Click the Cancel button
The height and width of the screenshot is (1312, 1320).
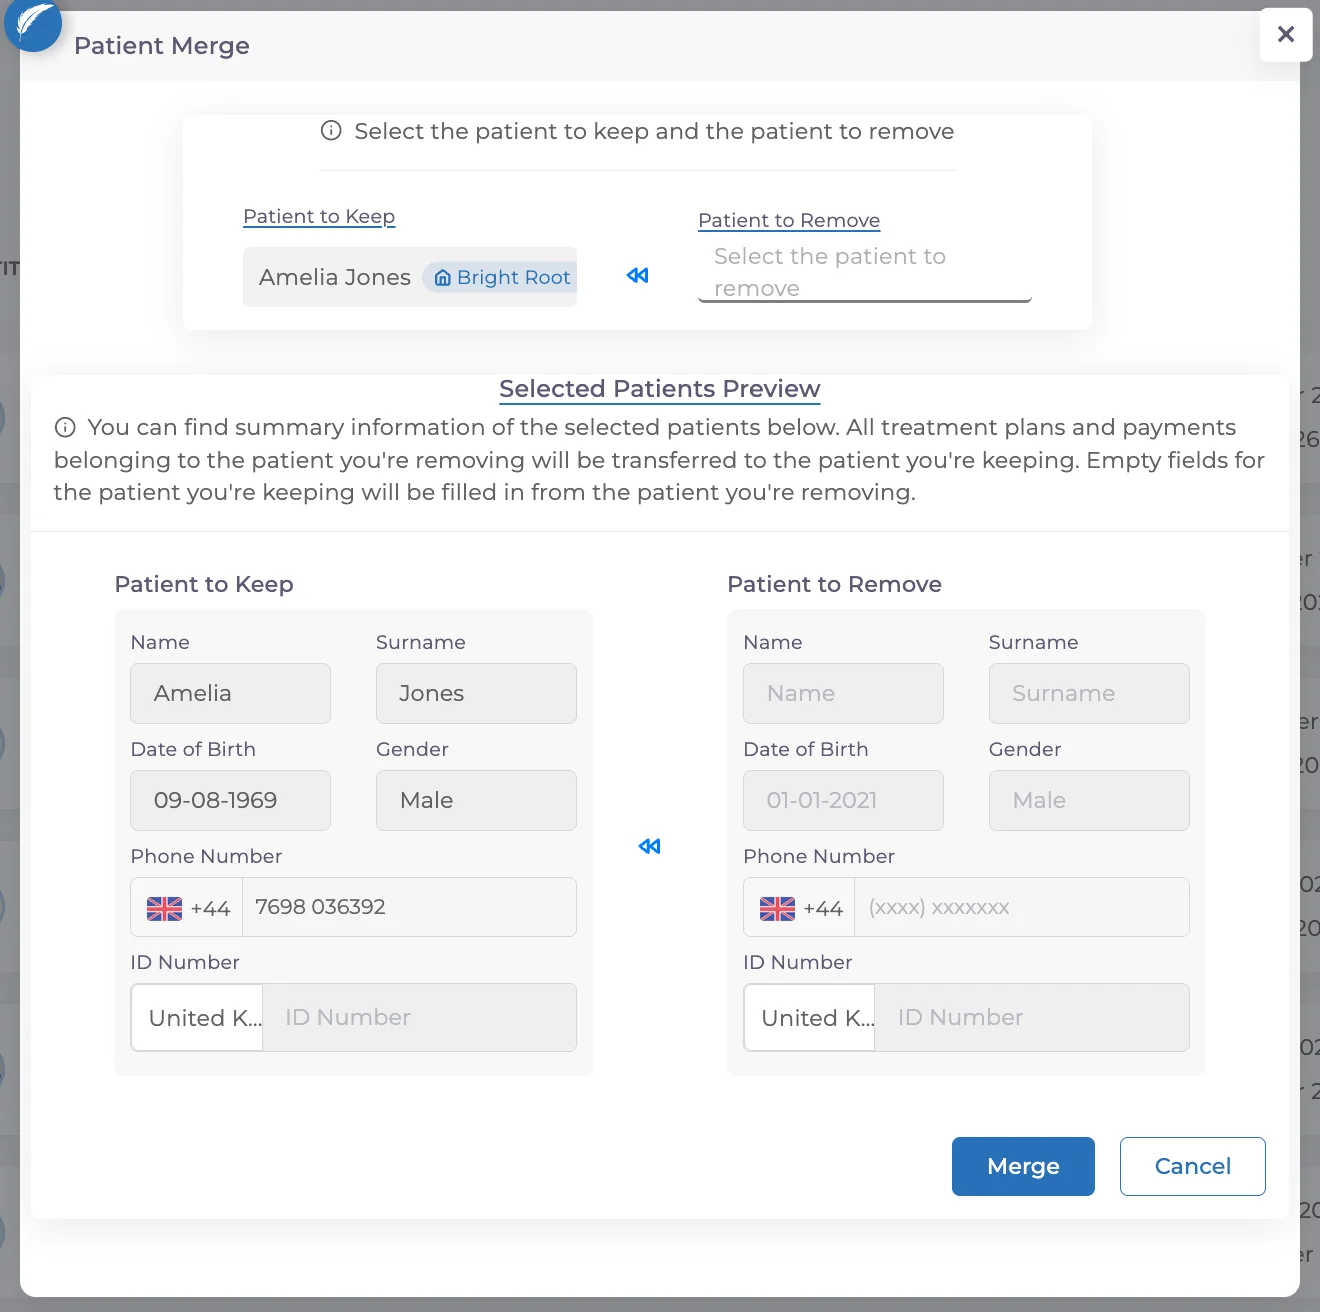click(x=1193, y=1166)
